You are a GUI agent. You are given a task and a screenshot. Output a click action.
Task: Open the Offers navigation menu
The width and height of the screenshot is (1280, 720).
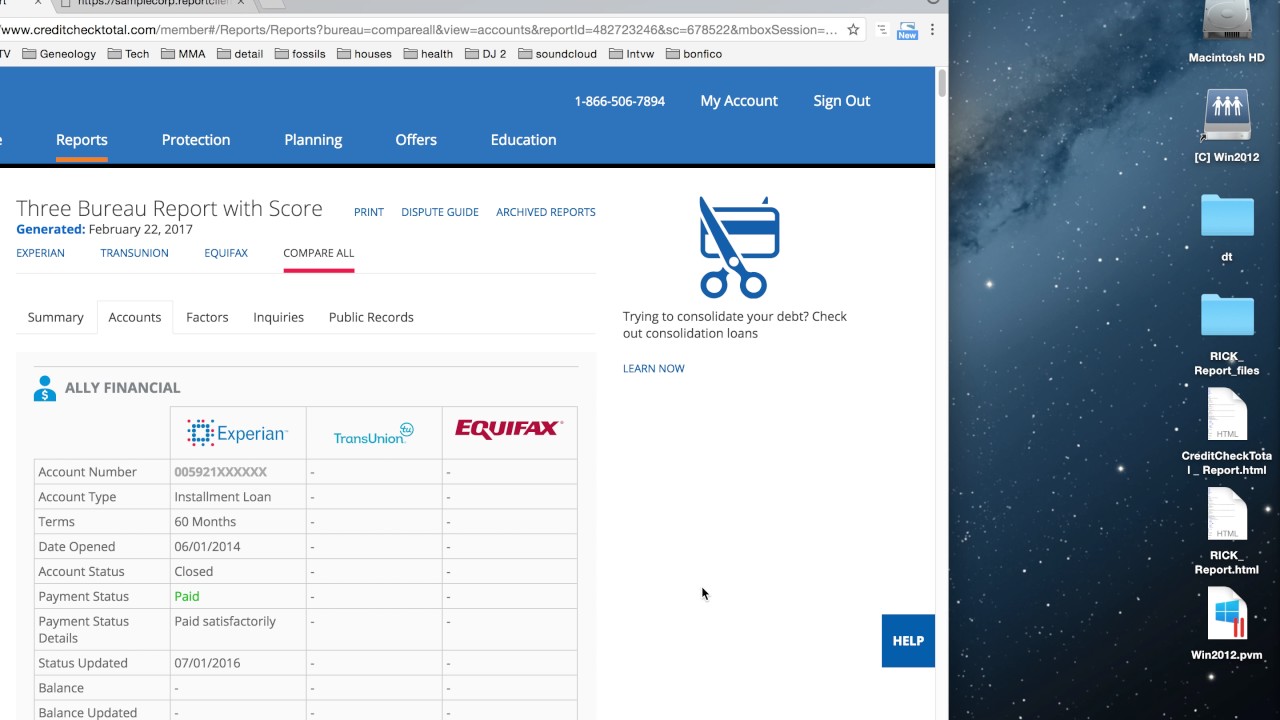(x=416, y=140)
